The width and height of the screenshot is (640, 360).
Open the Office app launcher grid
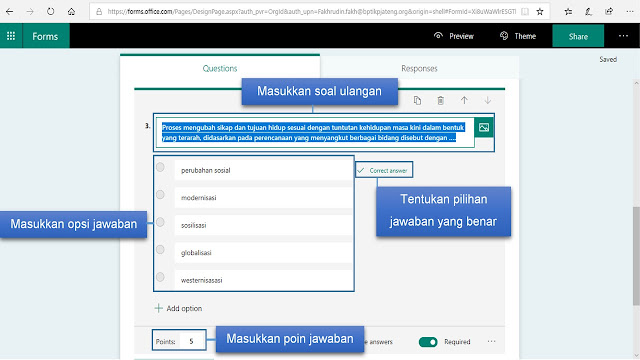pos(11,36)
